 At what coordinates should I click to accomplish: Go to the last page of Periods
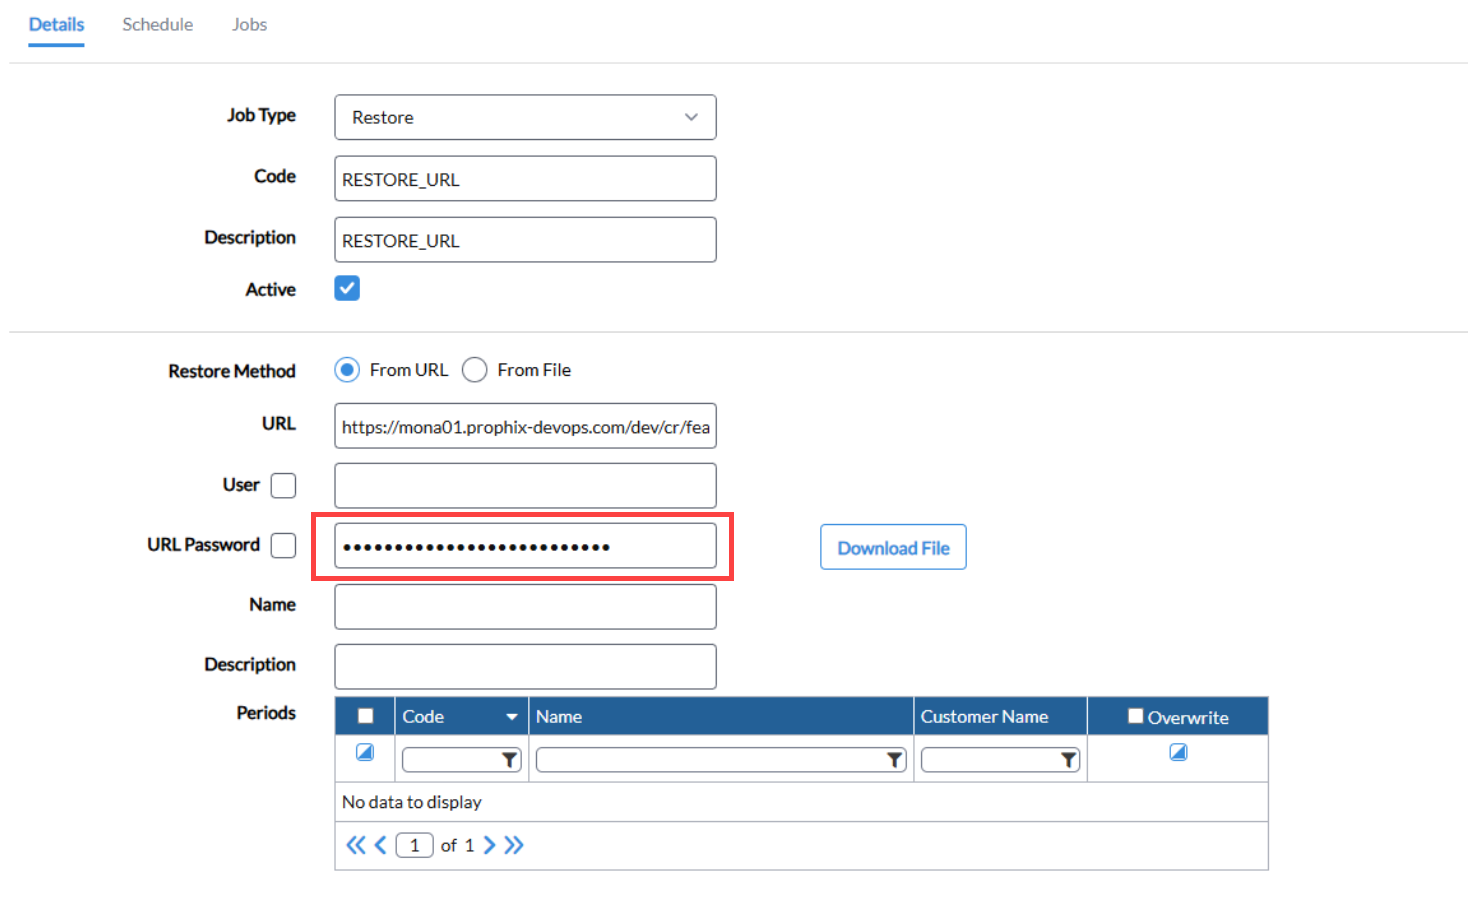(514, 845)
